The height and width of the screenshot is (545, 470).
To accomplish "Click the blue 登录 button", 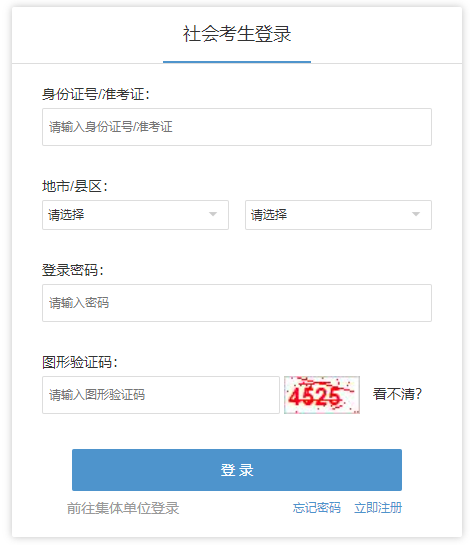I will (x=237, y=470).
